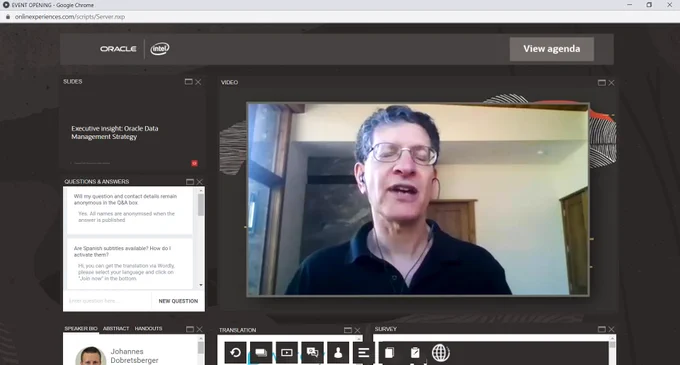Click the Speaker Bio panel scrollbar

point(201,349)
